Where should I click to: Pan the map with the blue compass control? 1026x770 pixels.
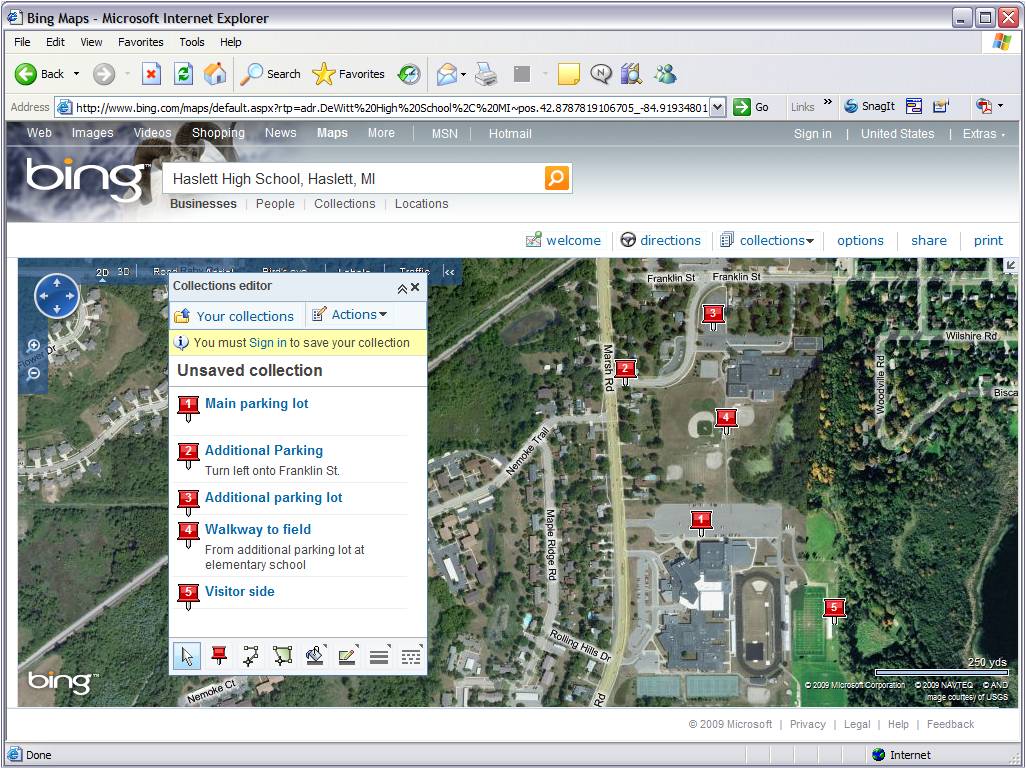[x=57, y=296]
